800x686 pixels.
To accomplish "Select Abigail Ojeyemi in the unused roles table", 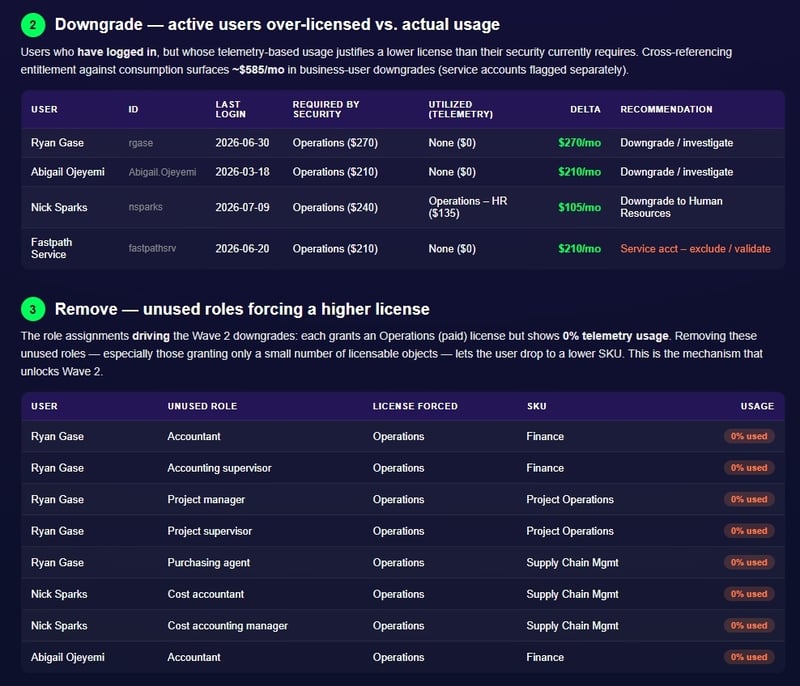I will tap(67, 657).
